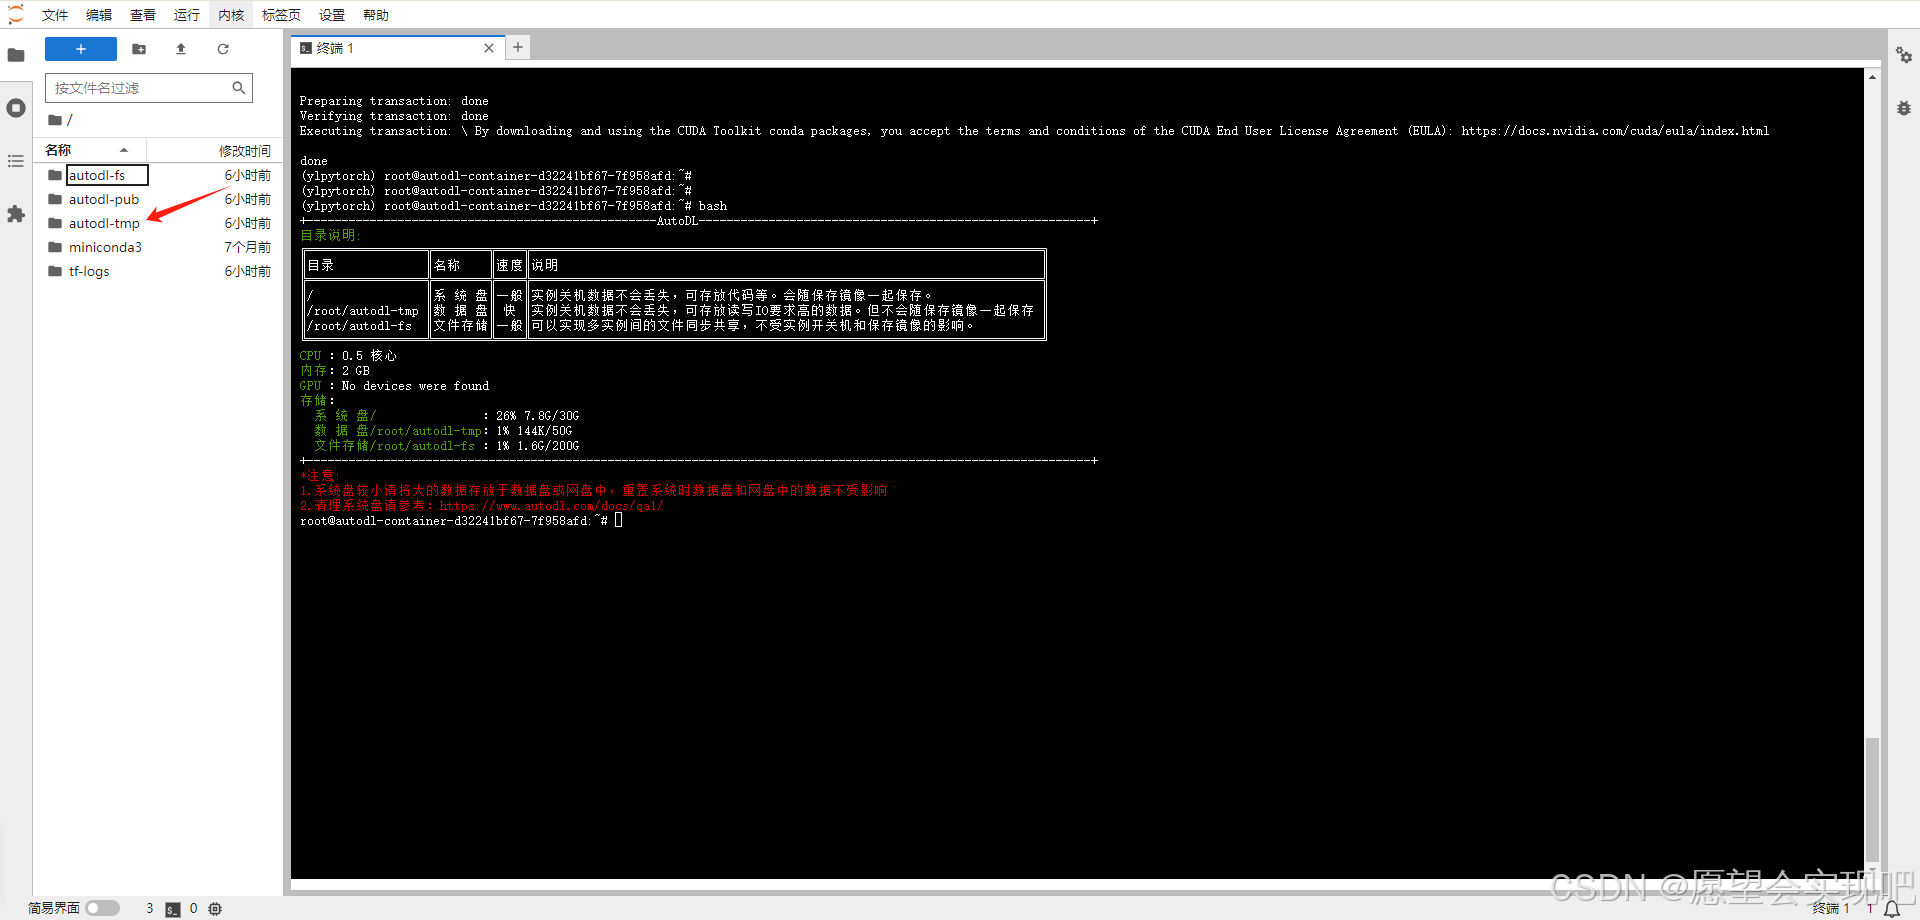Open the 内核 menu
Screen dimensions: 1920x920
pos(231,15)
